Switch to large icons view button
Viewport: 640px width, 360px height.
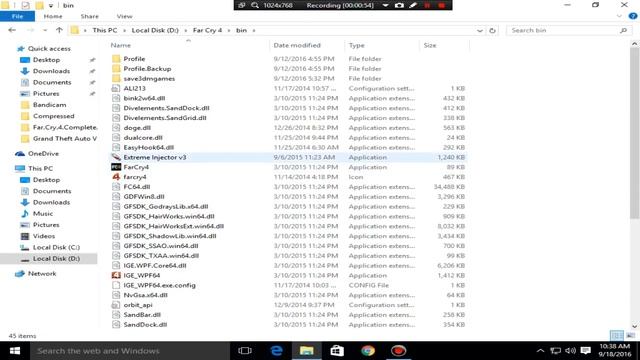pyautogui.click(x=631, y=336)
